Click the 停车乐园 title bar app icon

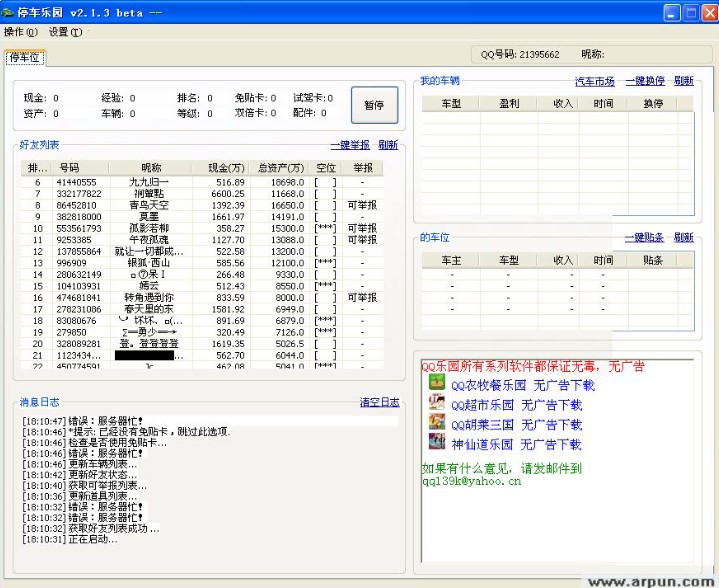click(x=10, y=12)
